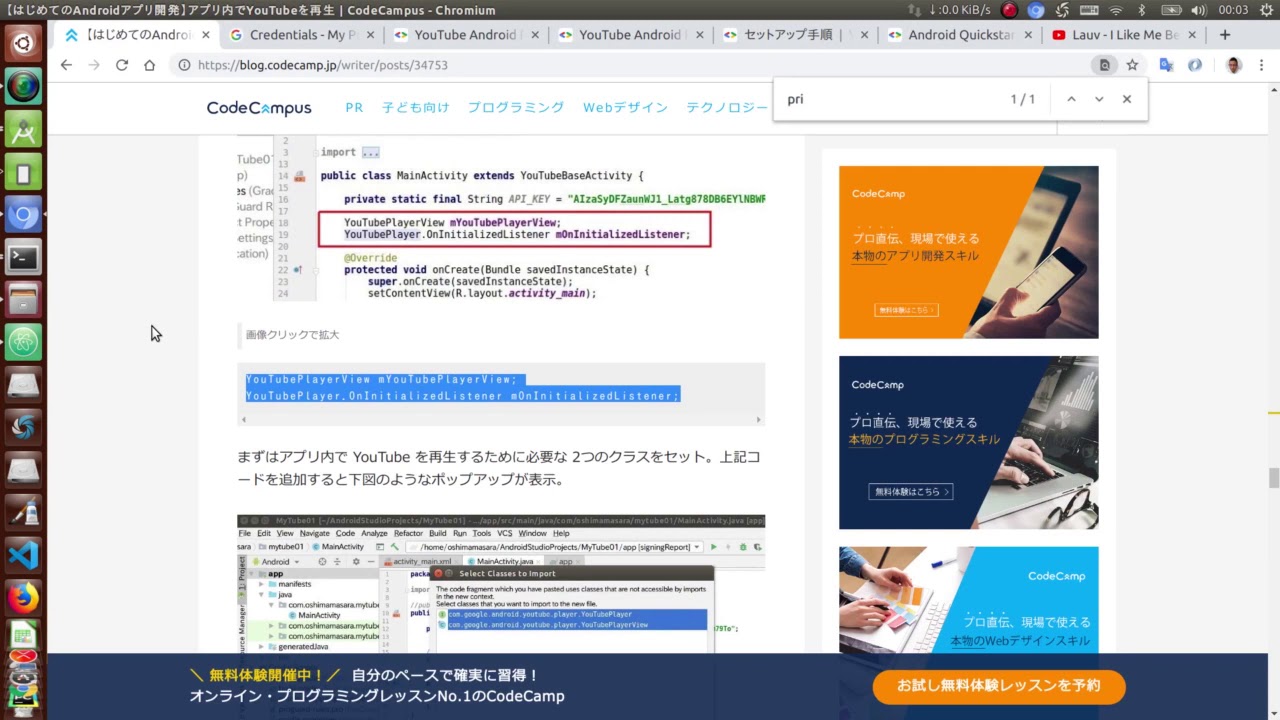
Task: Jump to previous find result
Action: point(1071,99)
